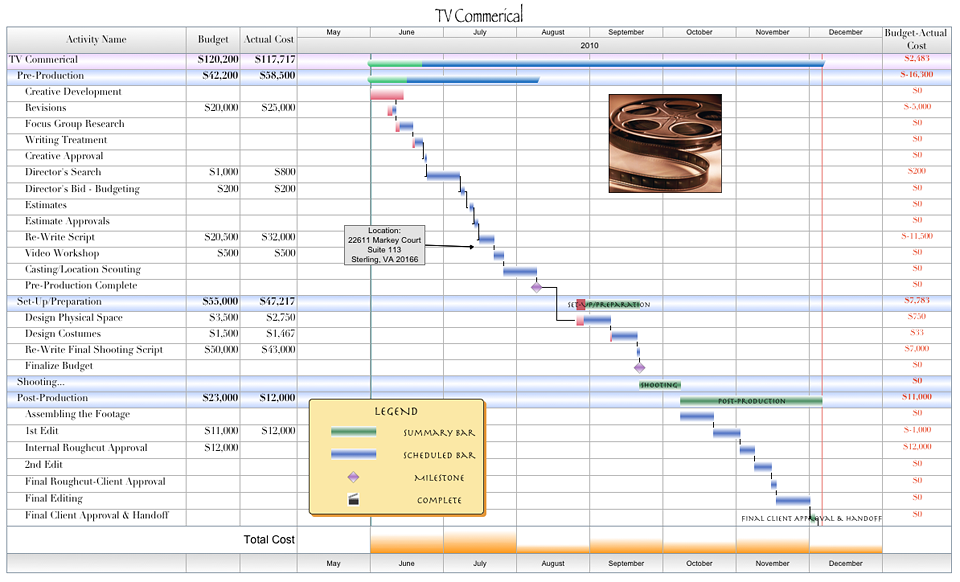Click the Re-Write Script activity name
Screen dimensions: 960x582
pyautogui.click(x=60, y=238)
